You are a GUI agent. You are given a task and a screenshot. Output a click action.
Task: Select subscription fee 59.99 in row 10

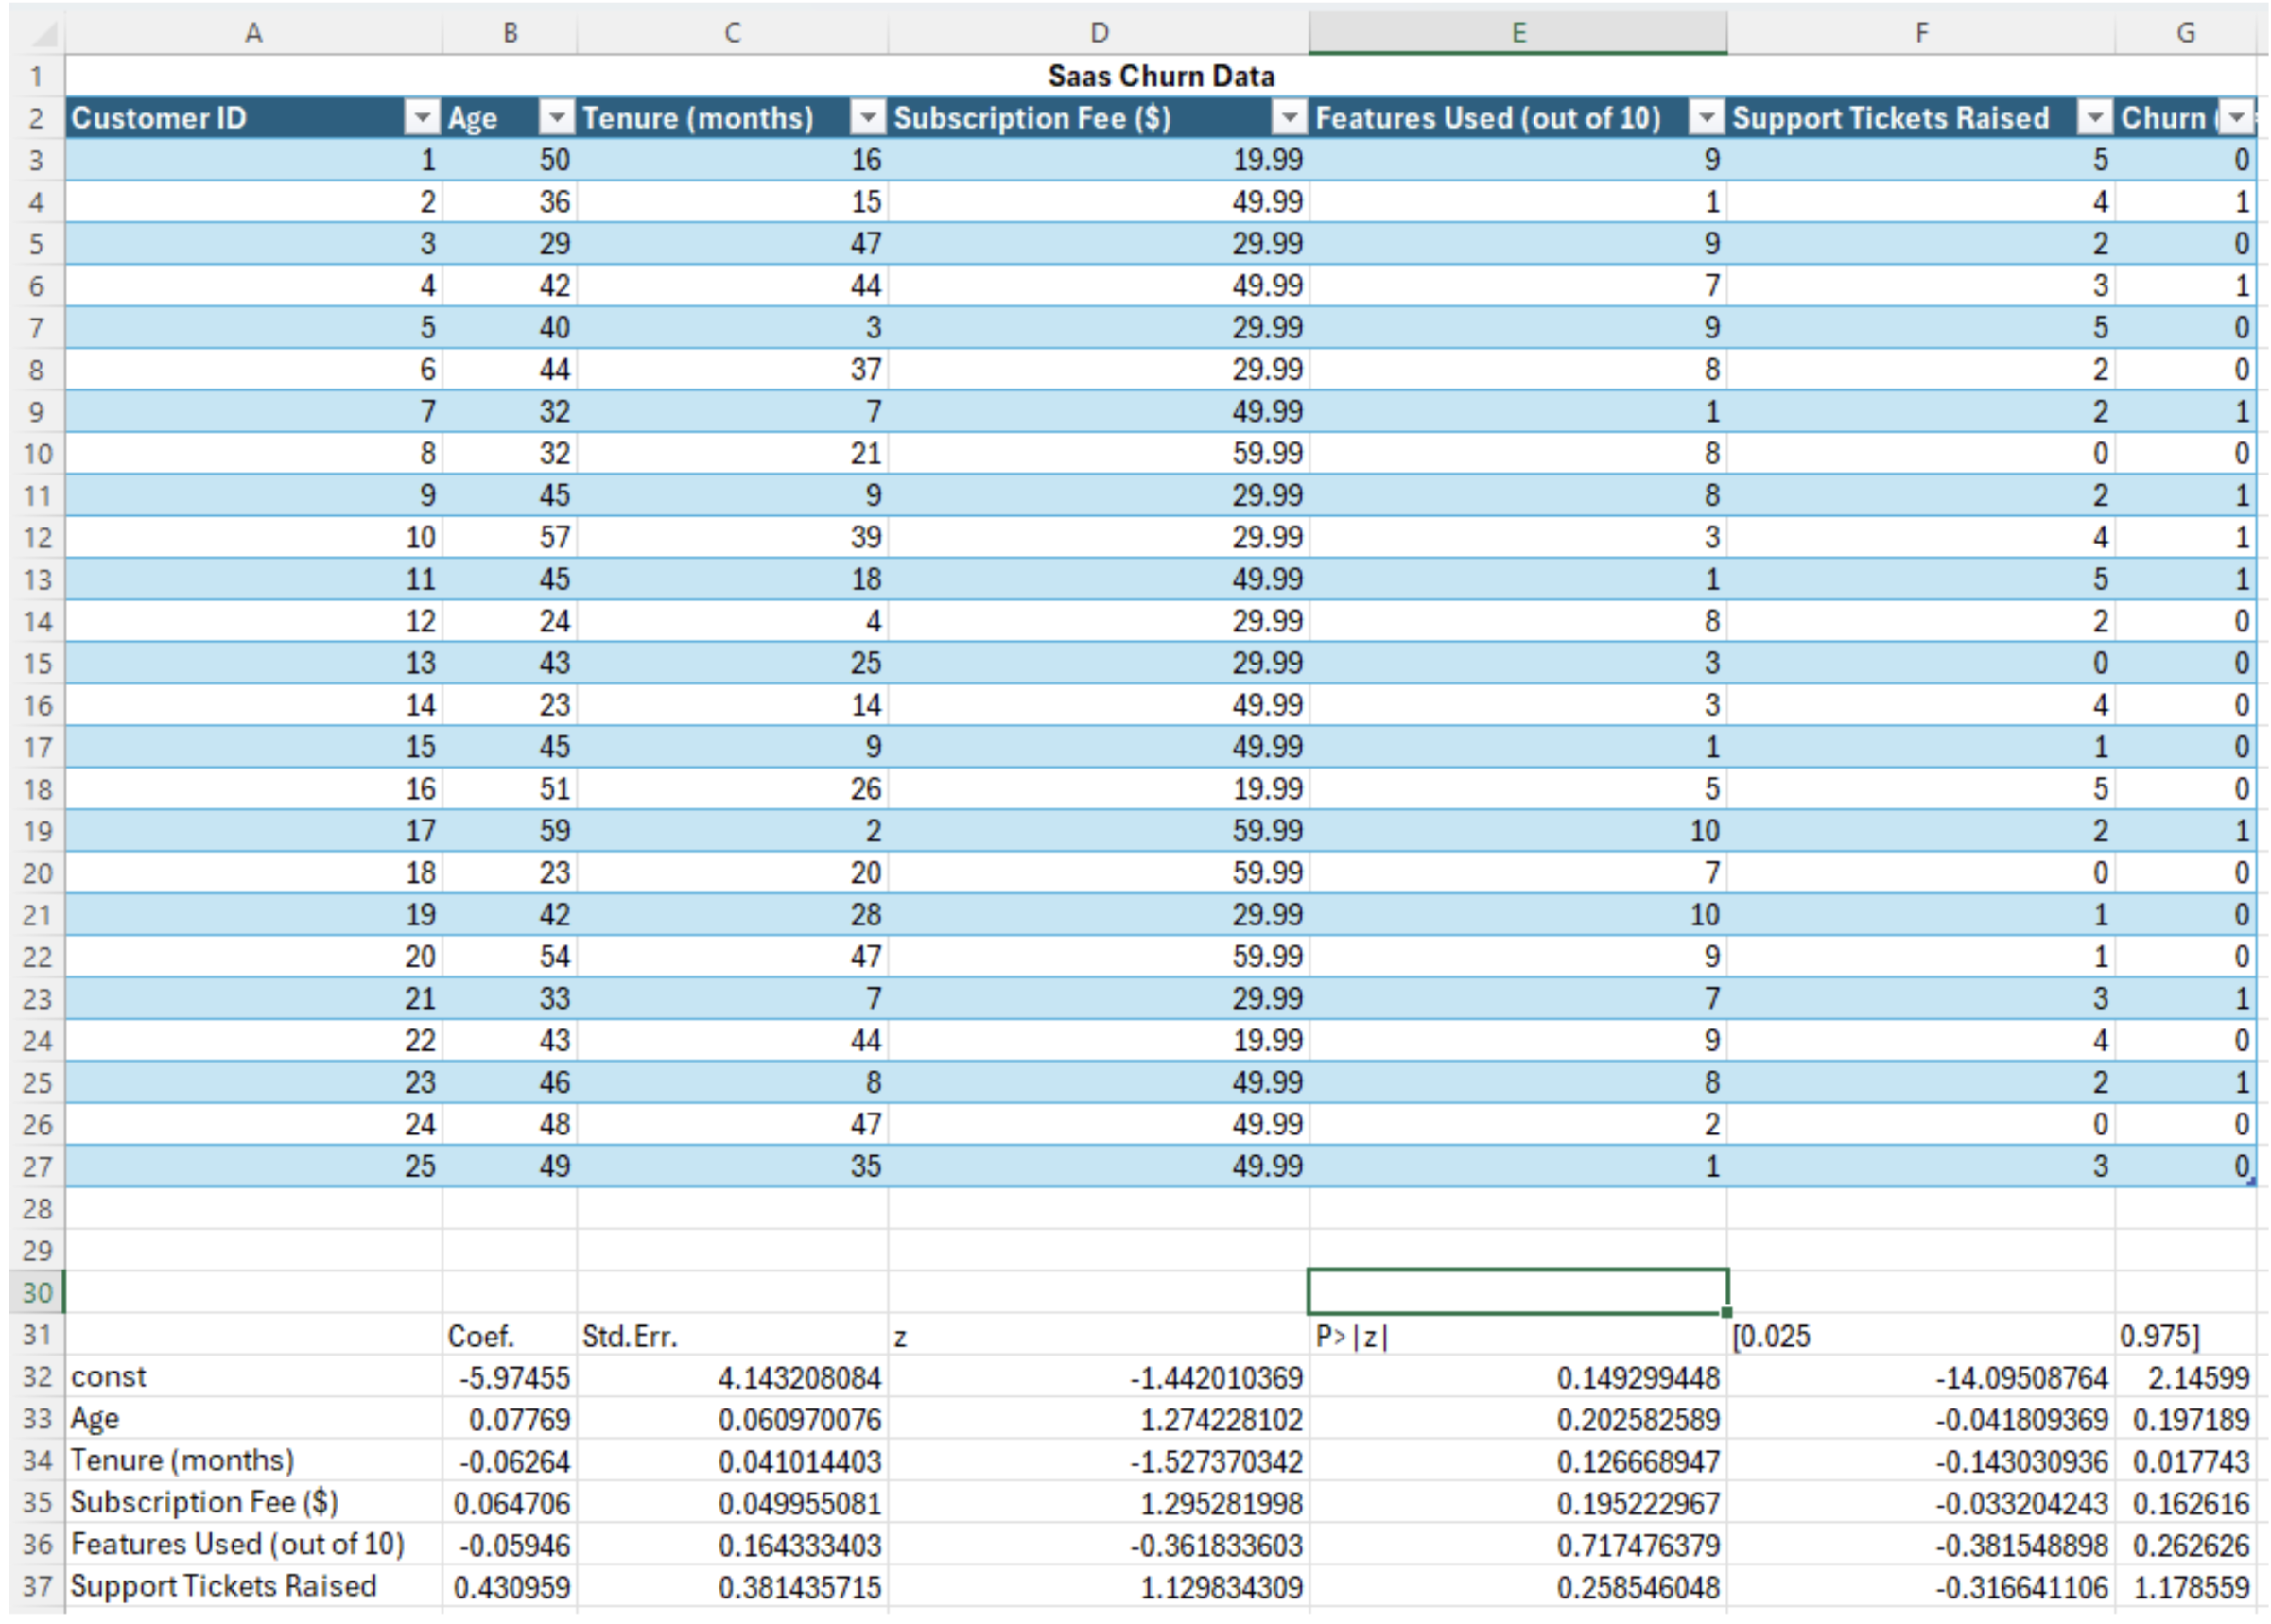(1099, 454)
